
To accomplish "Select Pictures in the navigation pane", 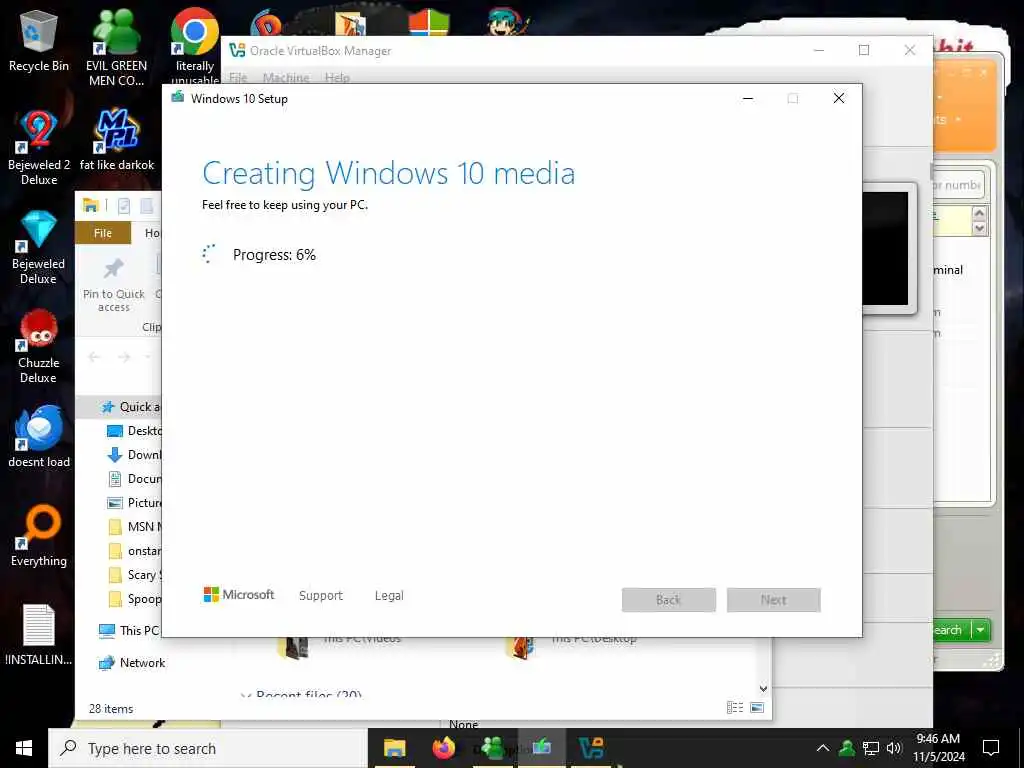I will (x=133, y=503).
